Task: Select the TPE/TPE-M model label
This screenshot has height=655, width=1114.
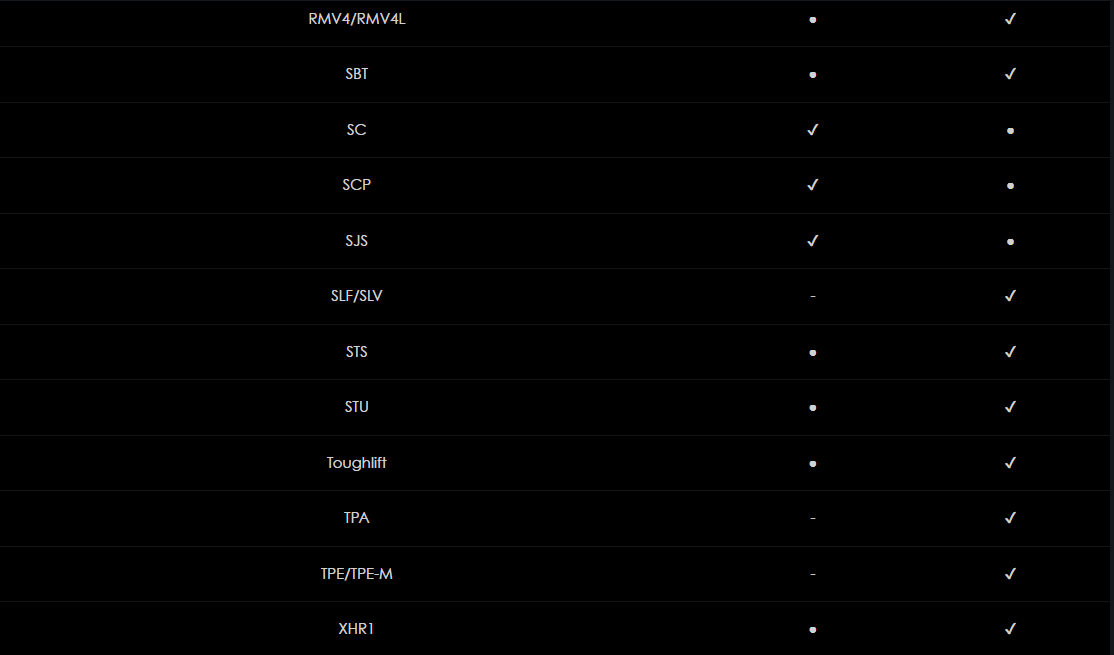Action: (357, 574)
